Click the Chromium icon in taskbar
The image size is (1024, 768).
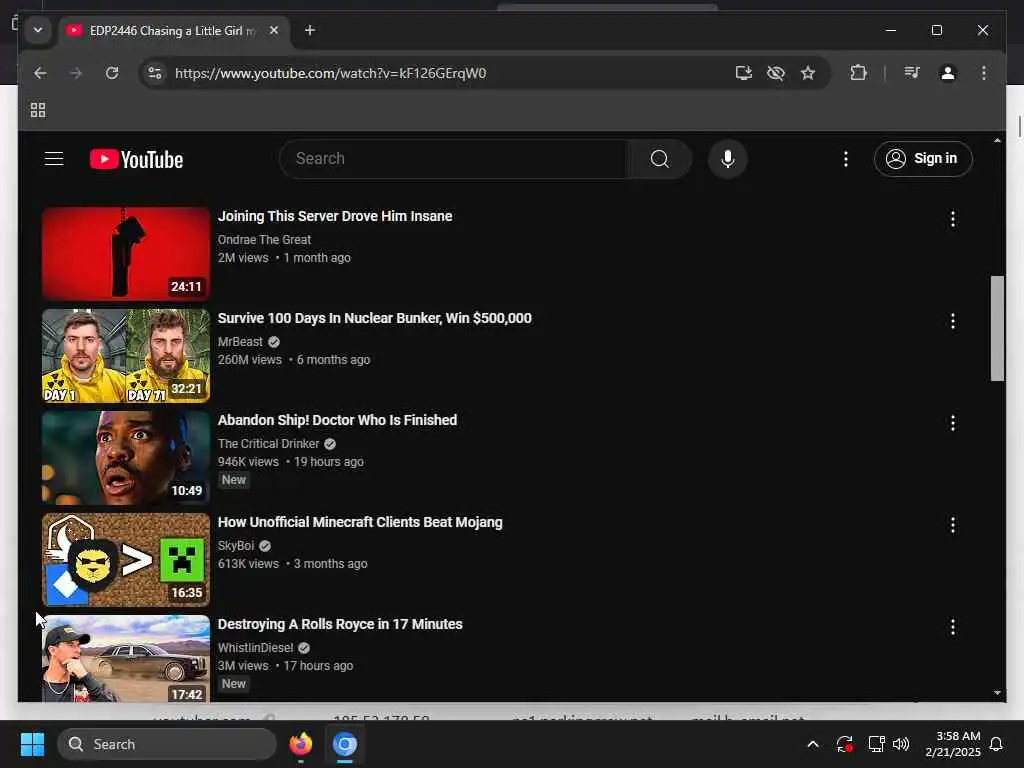coord(345,744)
